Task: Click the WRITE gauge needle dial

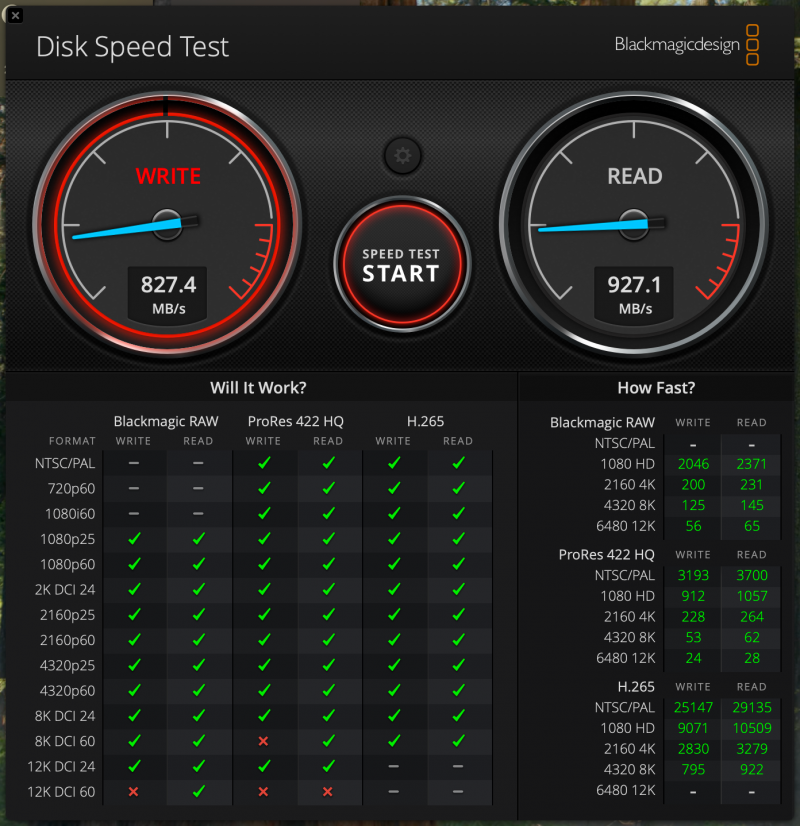Action: pos(167,221)
